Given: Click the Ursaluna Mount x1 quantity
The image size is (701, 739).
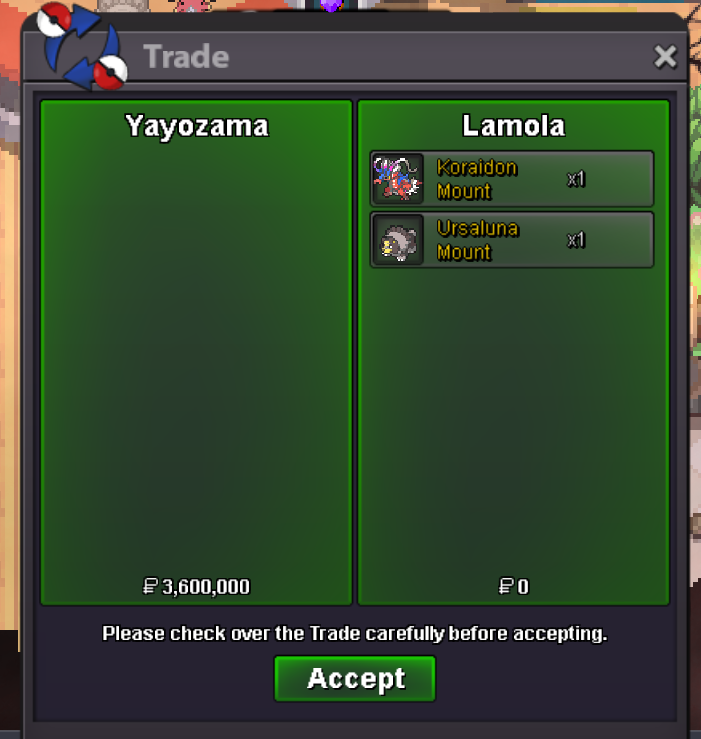Looking at the screenshot, I should point(576,240).
